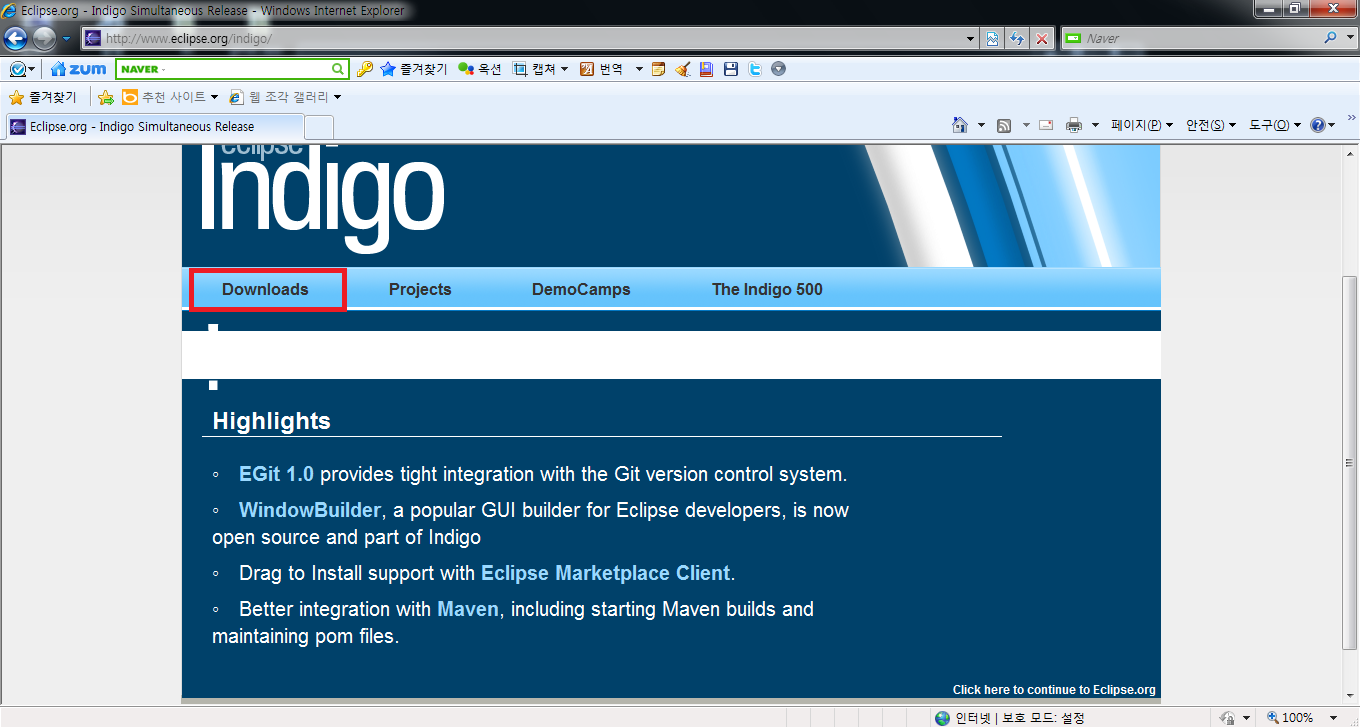Follow the Eclipse Marketplace Client link
Viewport: 1360px width, 728px height.
(605, 573)
